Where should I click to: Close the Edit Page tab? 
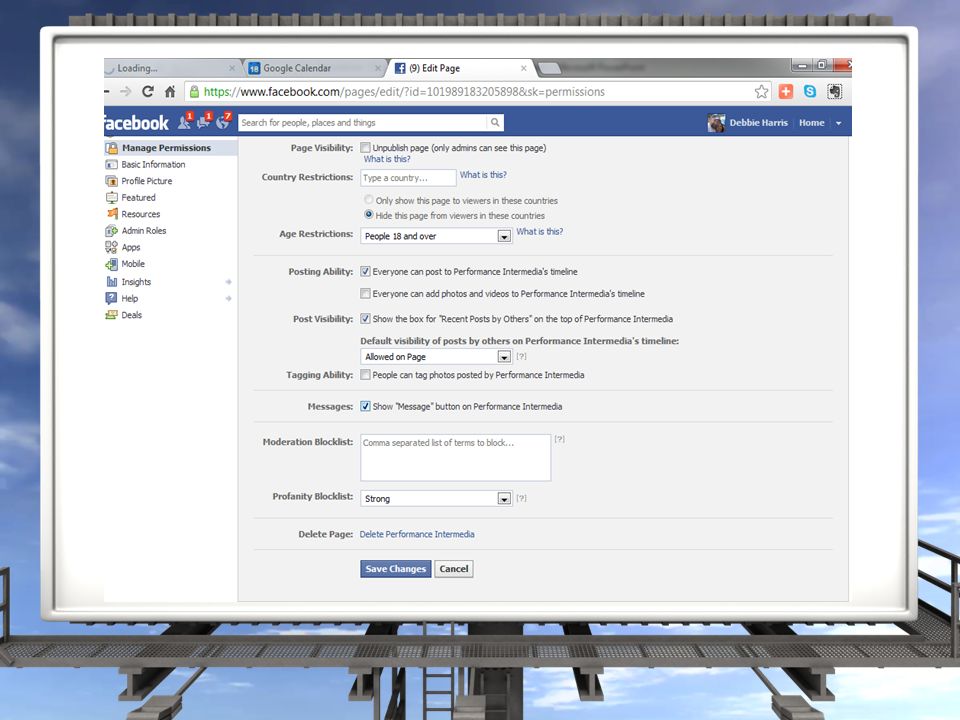click(x=523, y=68)
